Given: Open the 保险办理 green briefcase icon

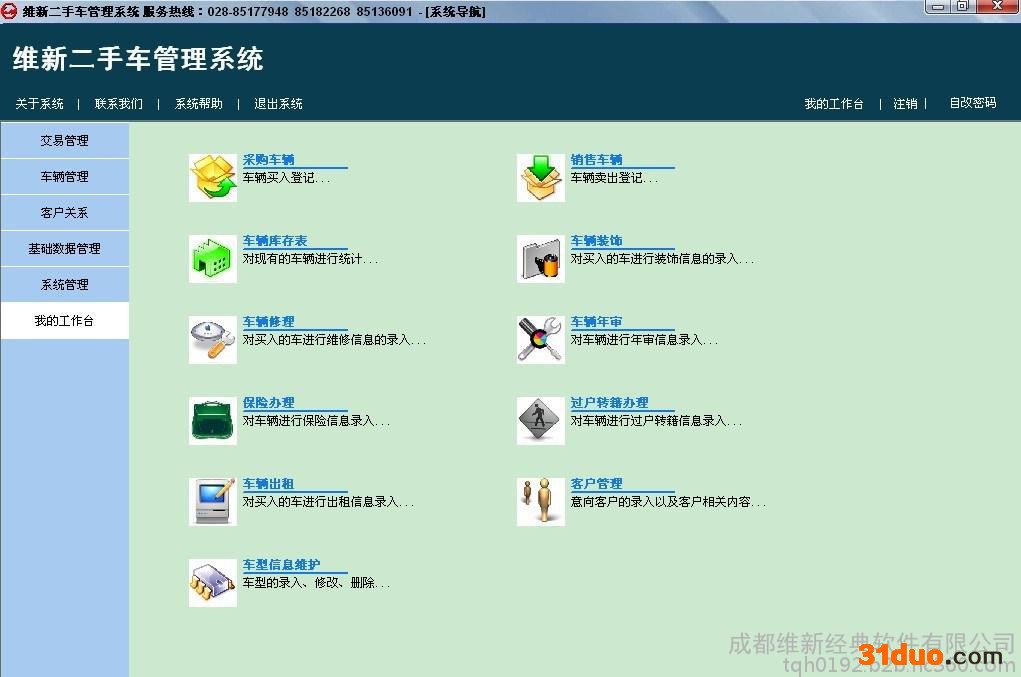Looking at the screenshot, I should click(213, 421).
